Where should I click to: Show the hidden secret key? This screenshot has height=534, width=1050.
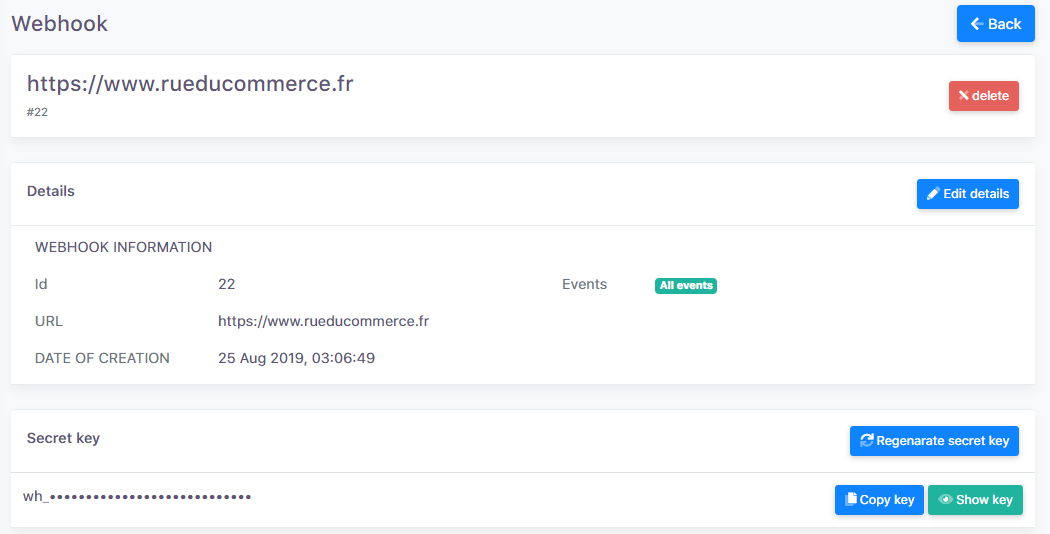(975, 500)
